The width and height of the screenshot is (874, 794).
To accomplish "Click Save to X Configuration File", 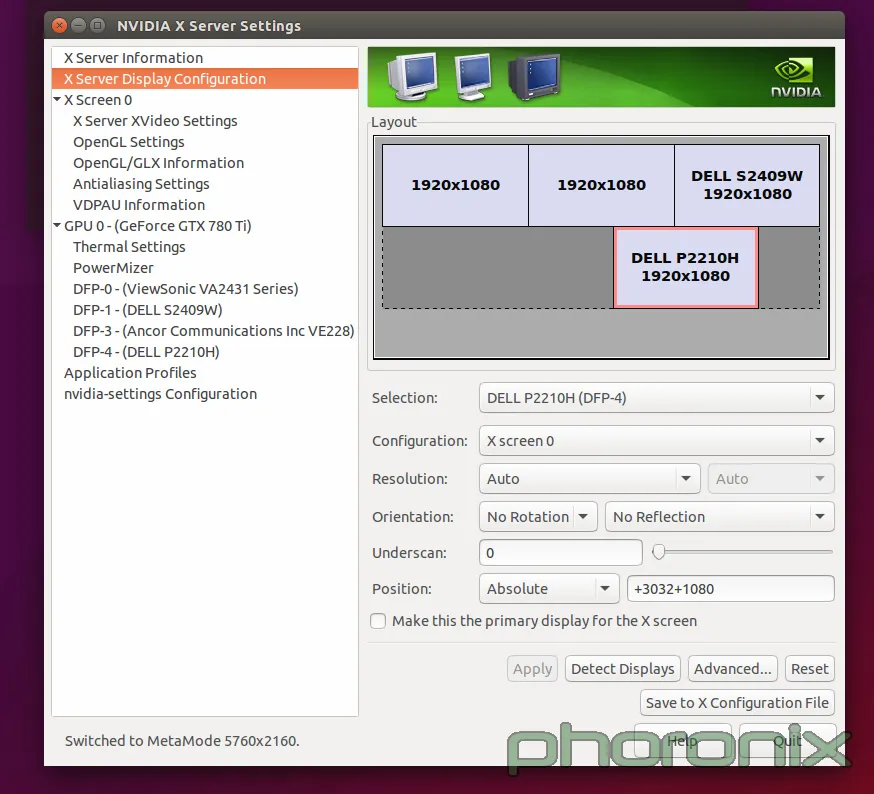I will click(x=737, y=703).
